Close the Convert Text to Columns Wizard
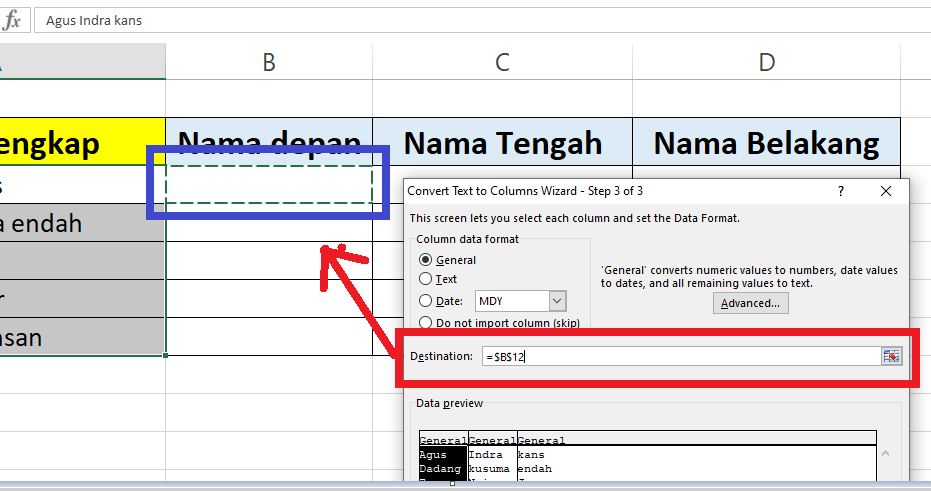This screenshot has width=931, height=491. click(x=886, y=191)
